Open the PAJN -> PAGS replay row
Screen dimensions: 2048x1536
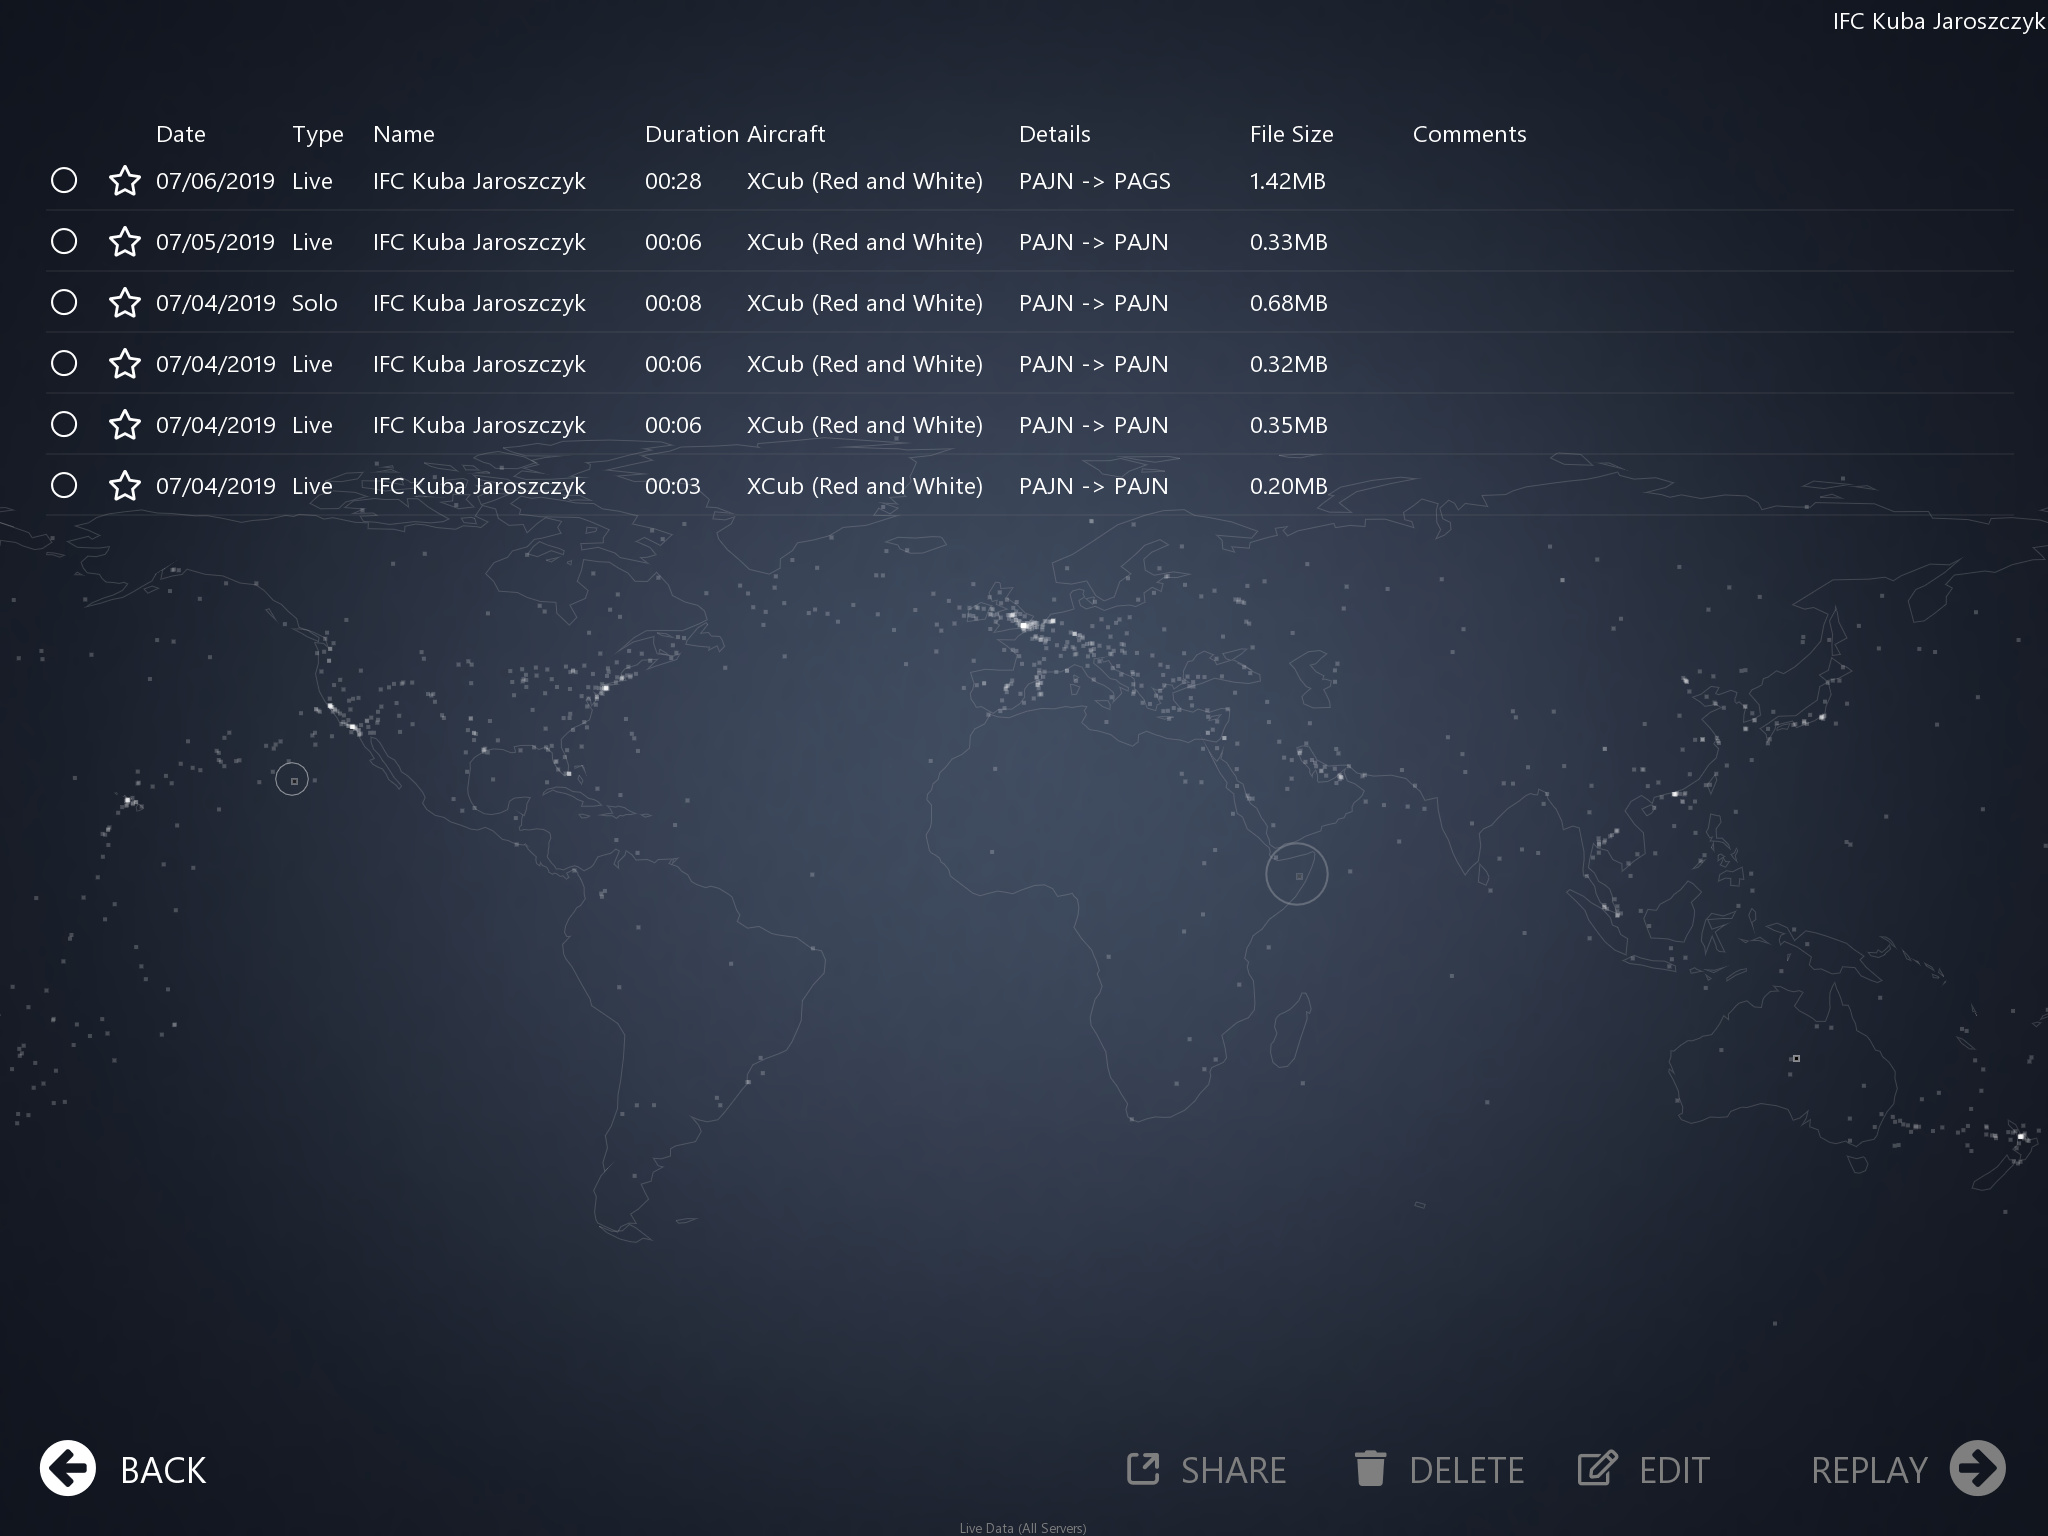pos(1094,181)
